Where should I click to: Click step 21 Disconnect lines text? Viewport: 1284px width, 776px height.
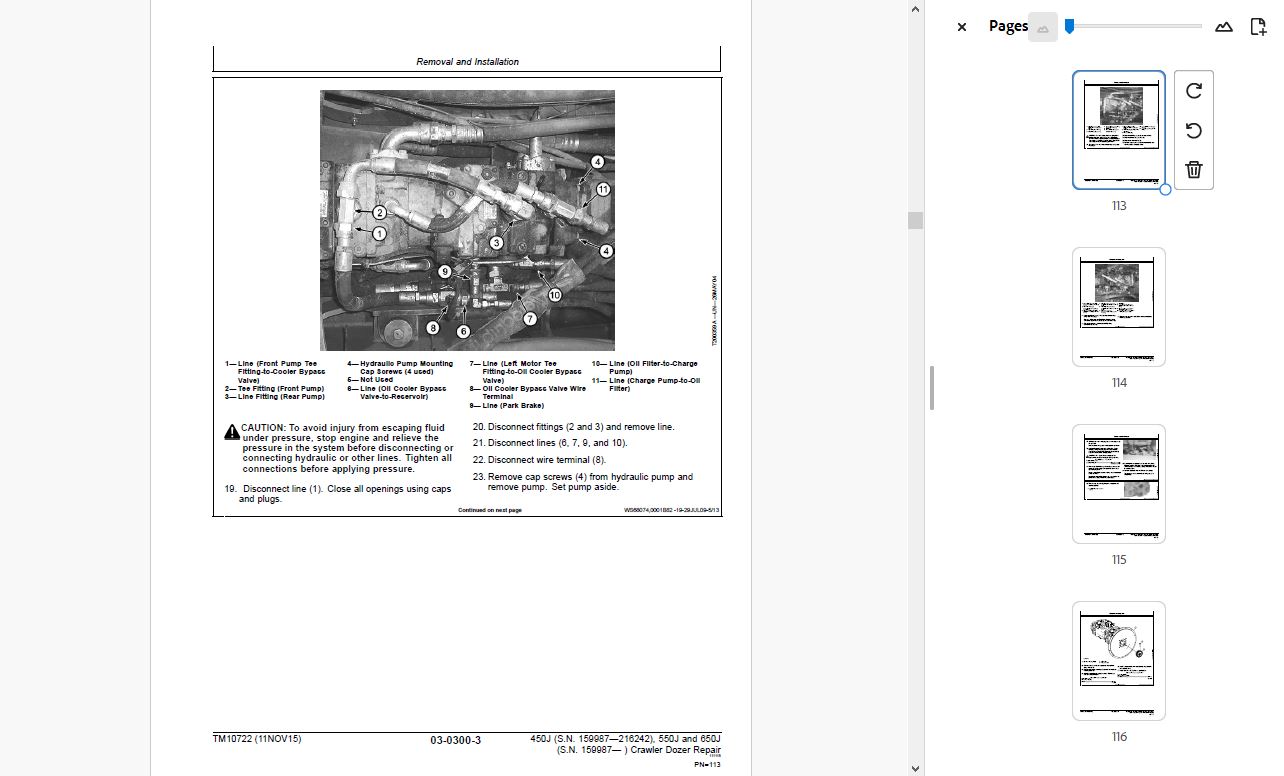(x=550, y=443)
